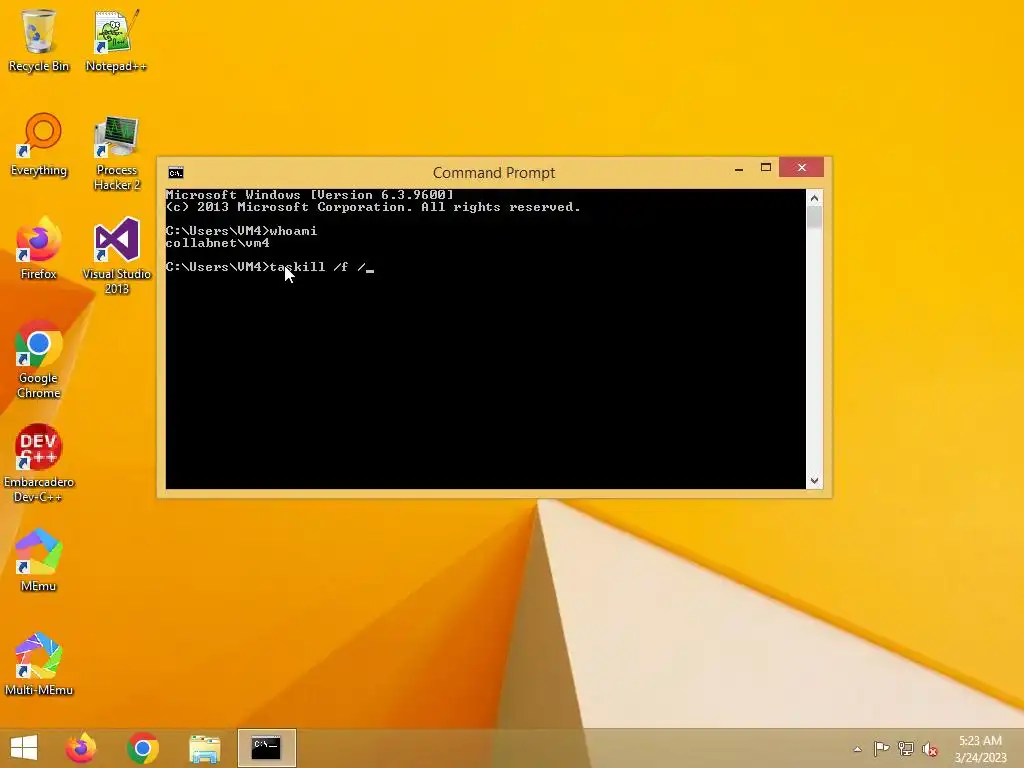The height and width of the screenshot is (768, 1024).
Task: Open the Start menu Windows button
Action: point(24,748)
